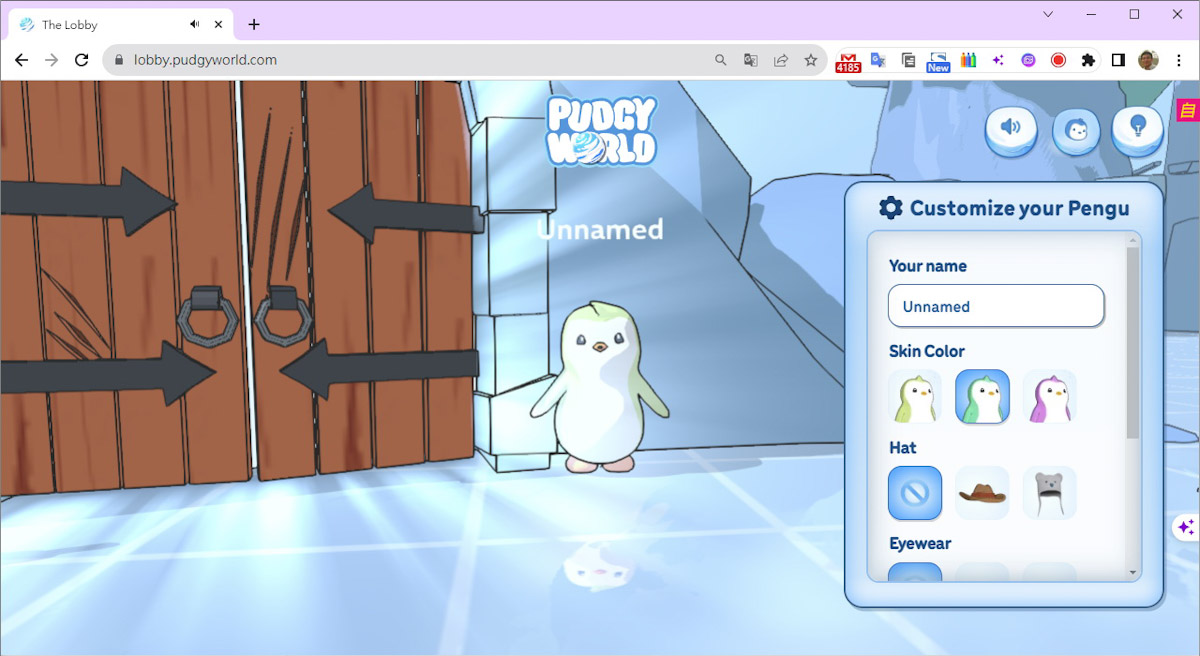Screen dimensions: 1200x656
Task: Click the panel scroll up arrow
Action: click(x=1133, y=240)
